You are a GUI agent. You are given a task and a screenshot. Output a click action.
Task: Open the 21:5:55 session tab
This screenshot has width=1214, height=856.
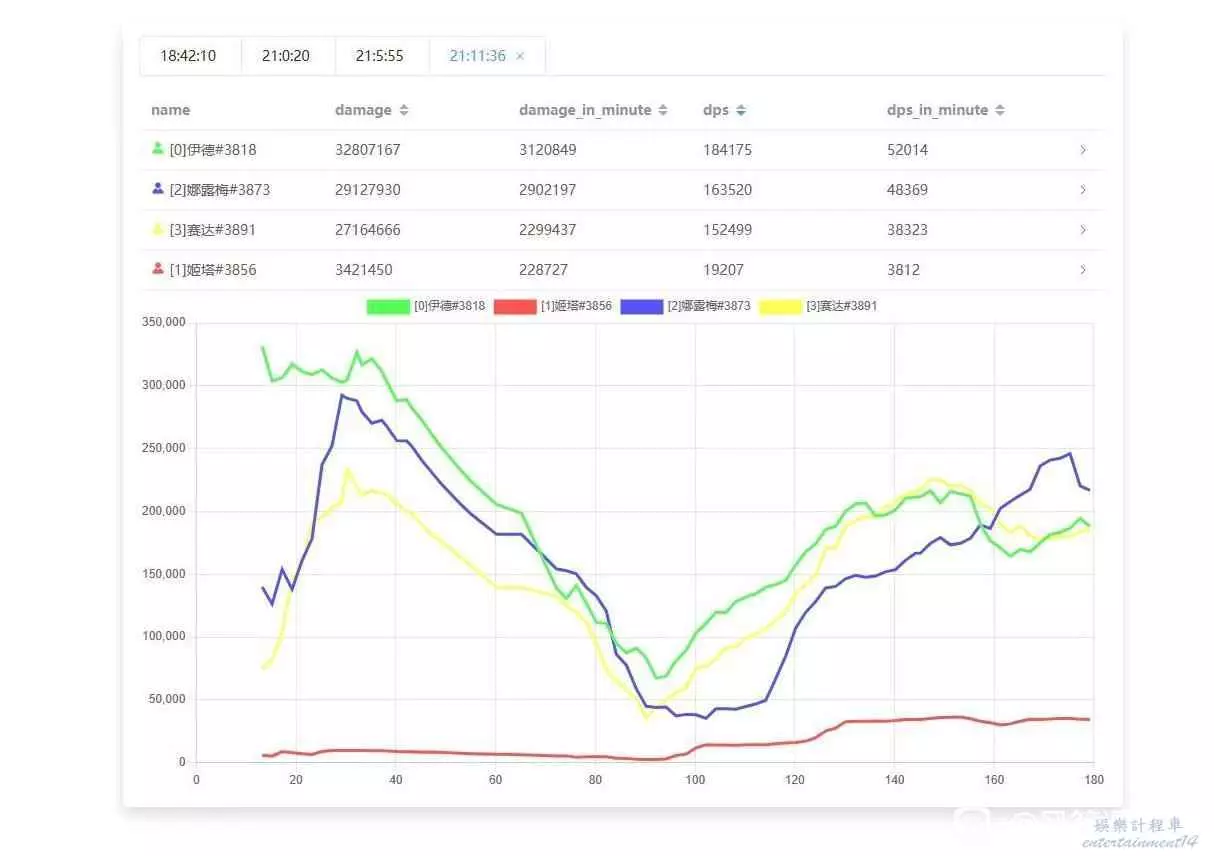pyautogui.click(x=380, y=56)
